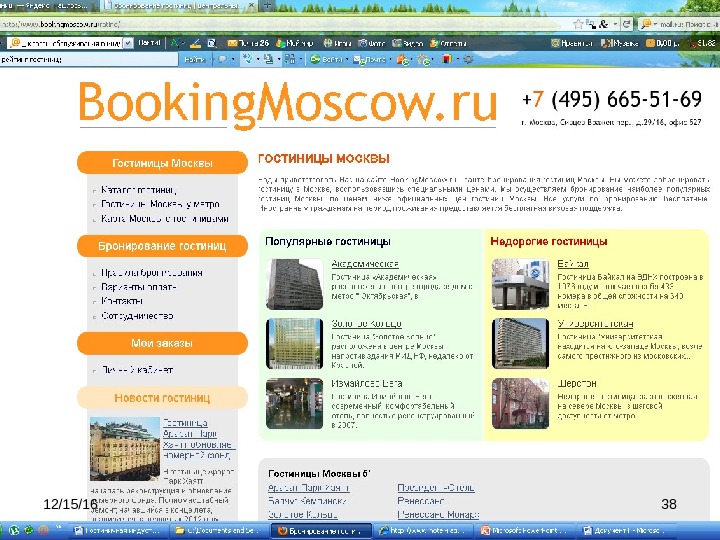
Task: Open the Академическая hotel link
Action: (365, 264)
